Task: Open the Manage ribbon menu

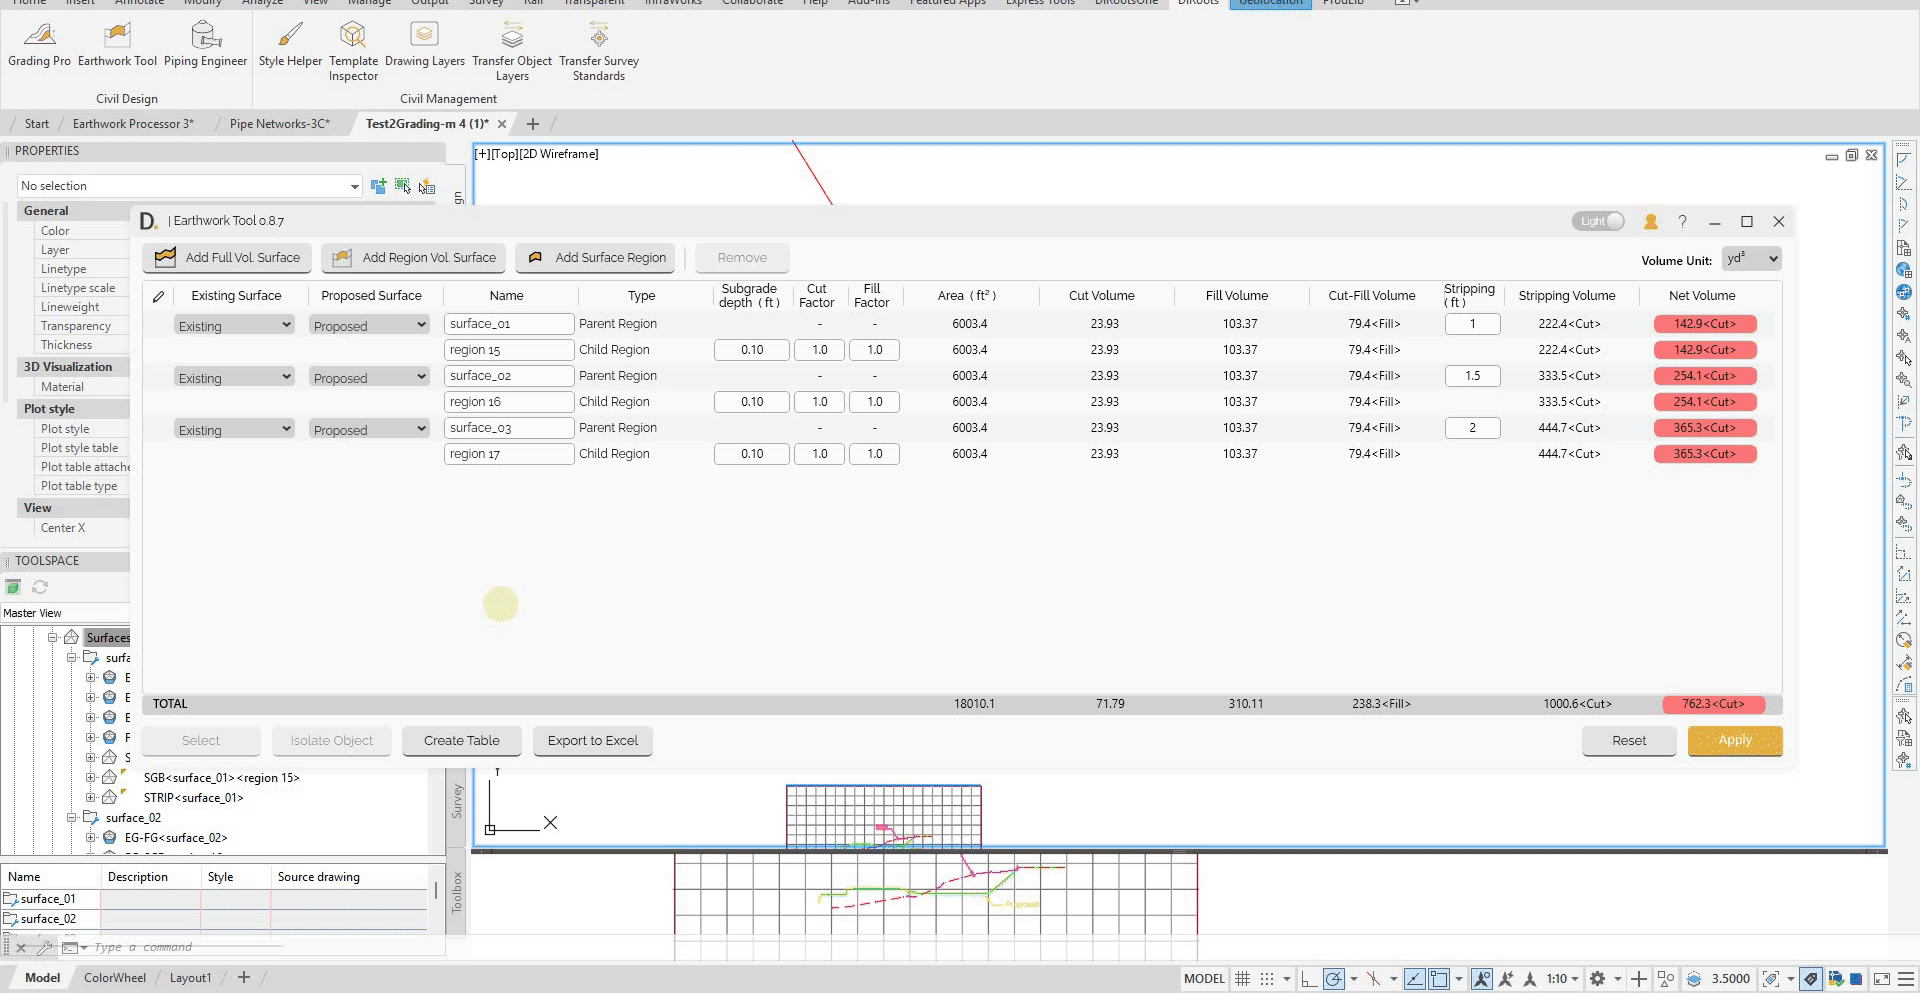Action: [x=369, y=3]
